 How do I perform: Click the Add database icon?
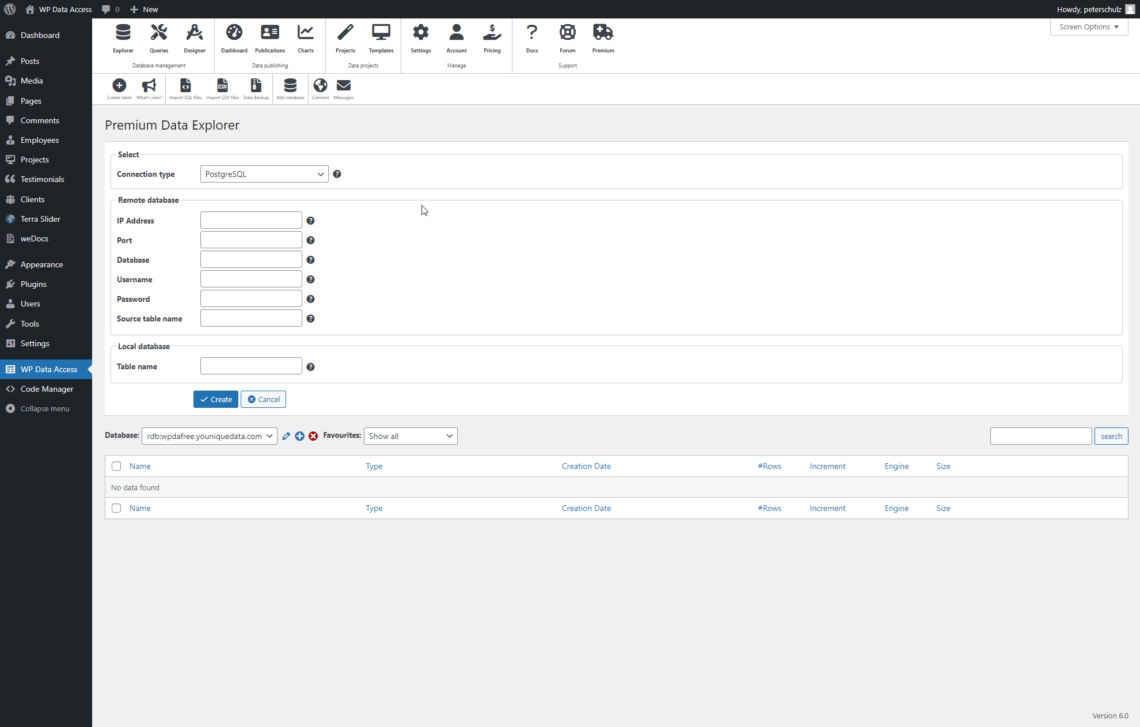(290, 88)
